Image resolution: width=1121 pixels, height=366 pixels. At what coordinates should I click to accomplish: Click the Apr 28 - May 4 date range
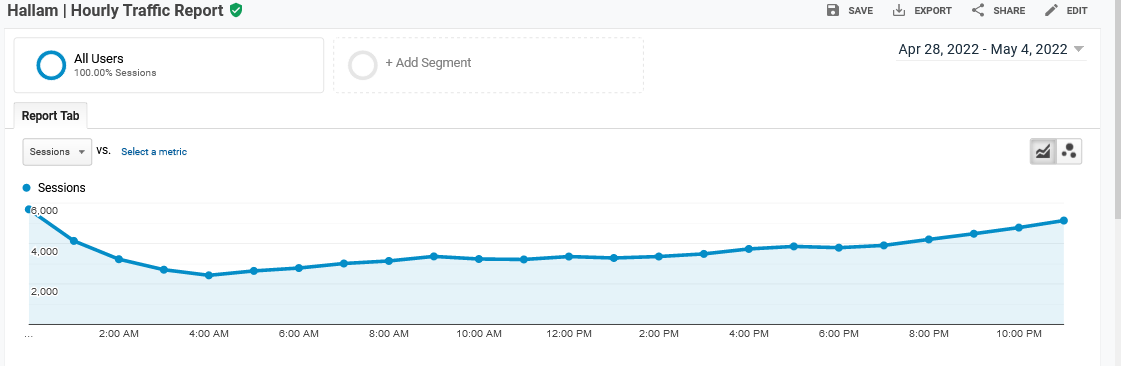click(982, 49)
